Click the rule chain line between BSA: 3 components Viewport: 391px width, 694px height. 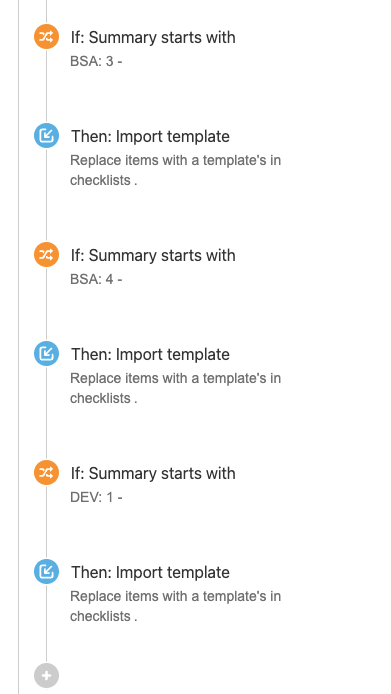(46, 86)
